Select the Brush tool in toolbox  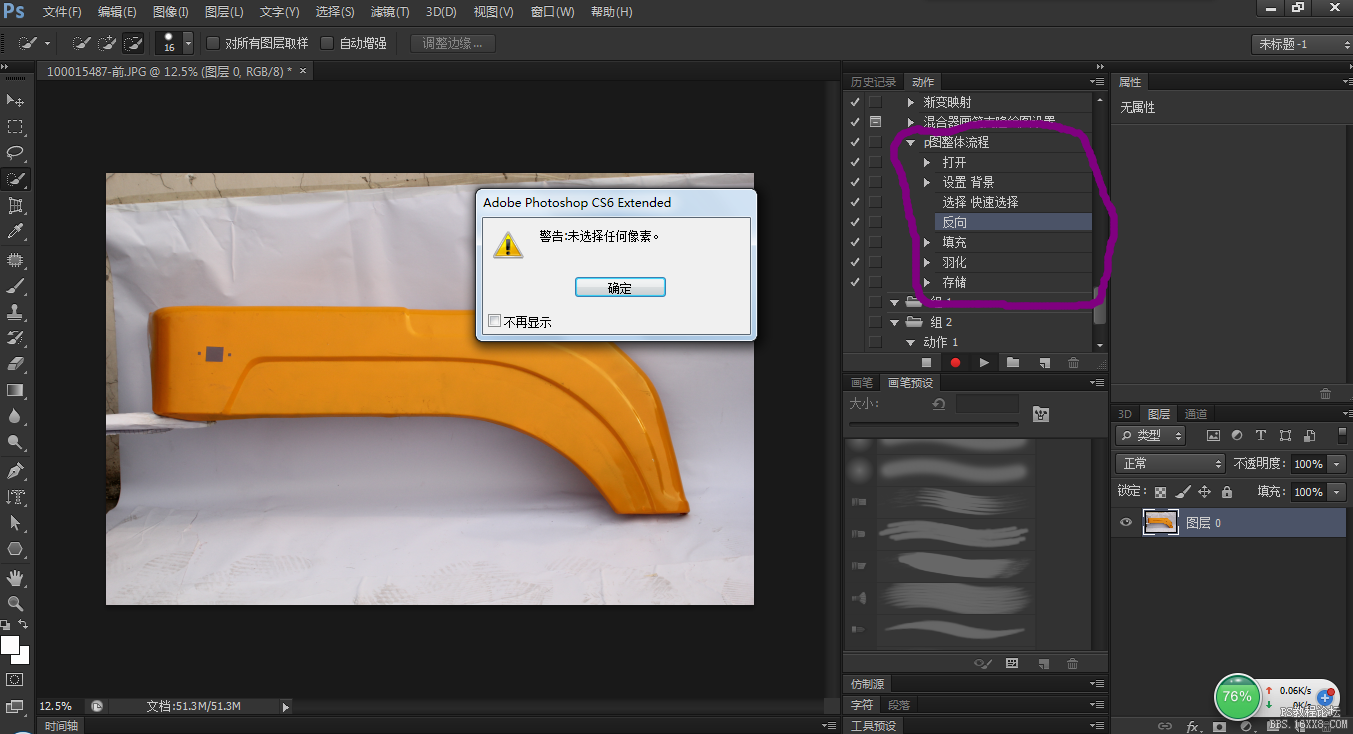(15, 286)
